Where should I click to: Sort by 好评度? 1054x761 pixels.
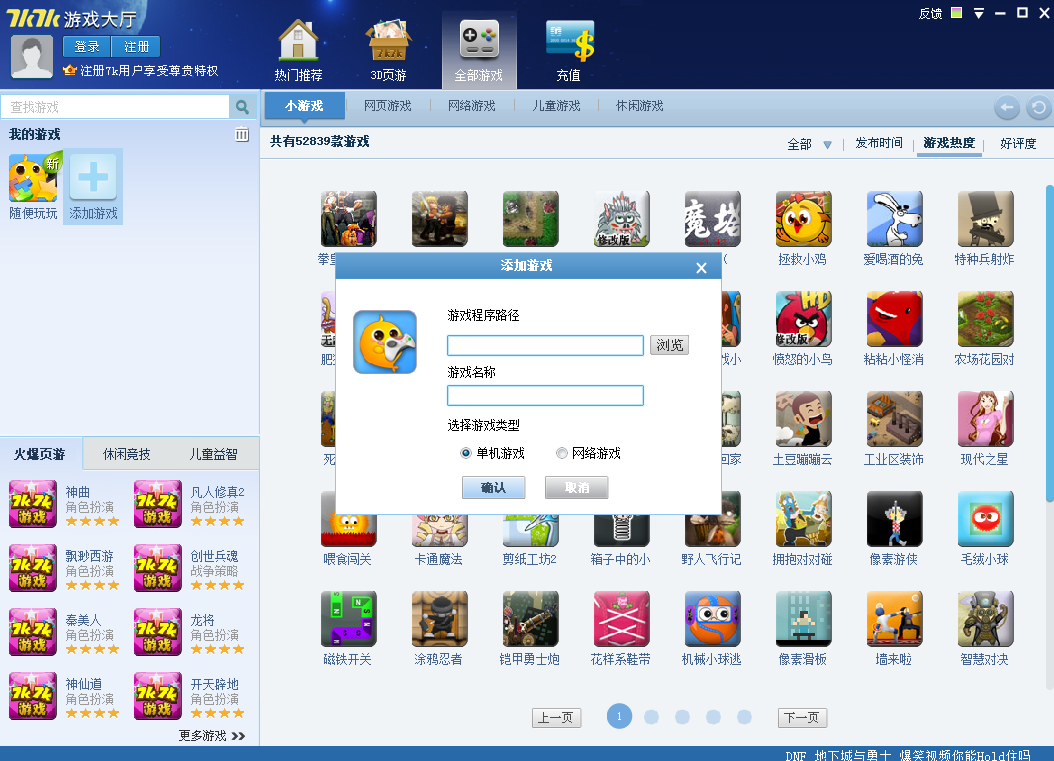(1018, 143)
